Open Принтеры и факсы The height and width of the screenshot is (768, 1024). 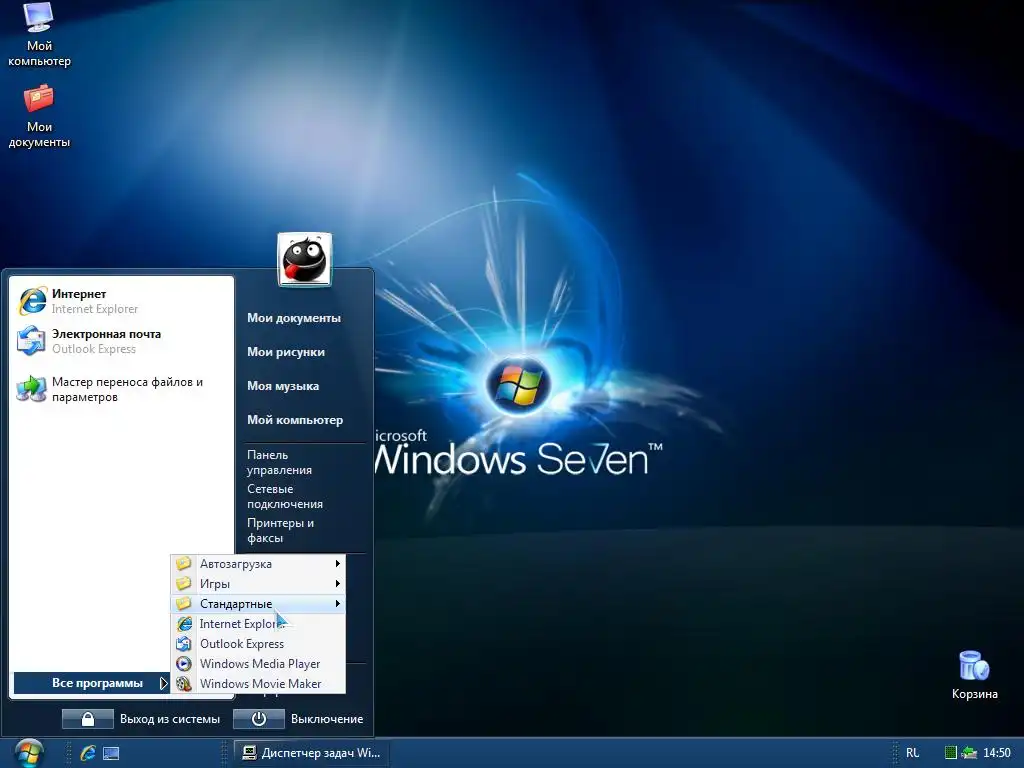click(280, 530)
